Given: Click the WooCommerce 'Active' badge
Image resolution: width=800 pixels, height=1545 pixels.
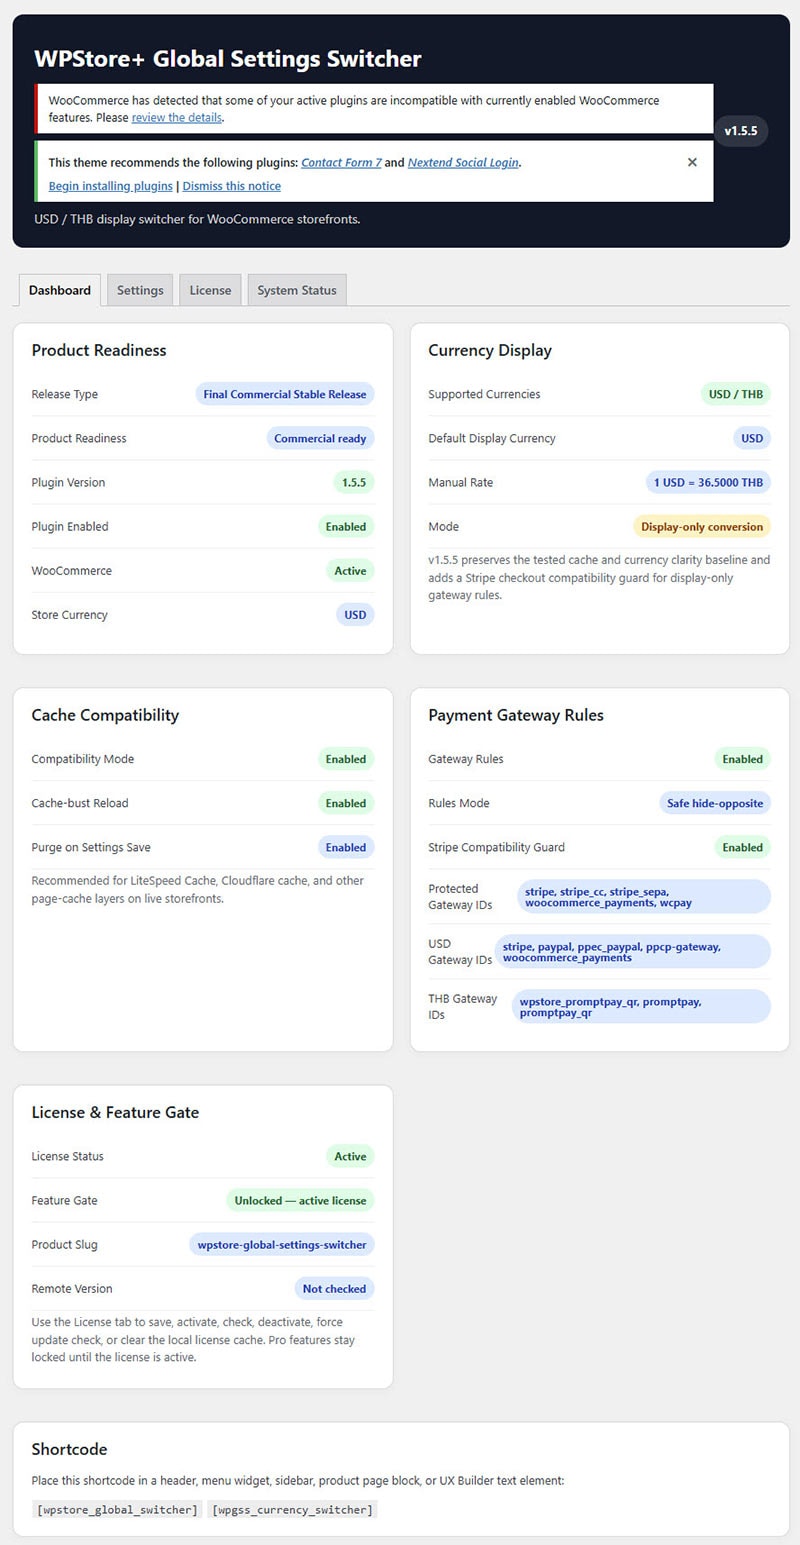Looking at the screenshot, I should [x=350, y=570].
